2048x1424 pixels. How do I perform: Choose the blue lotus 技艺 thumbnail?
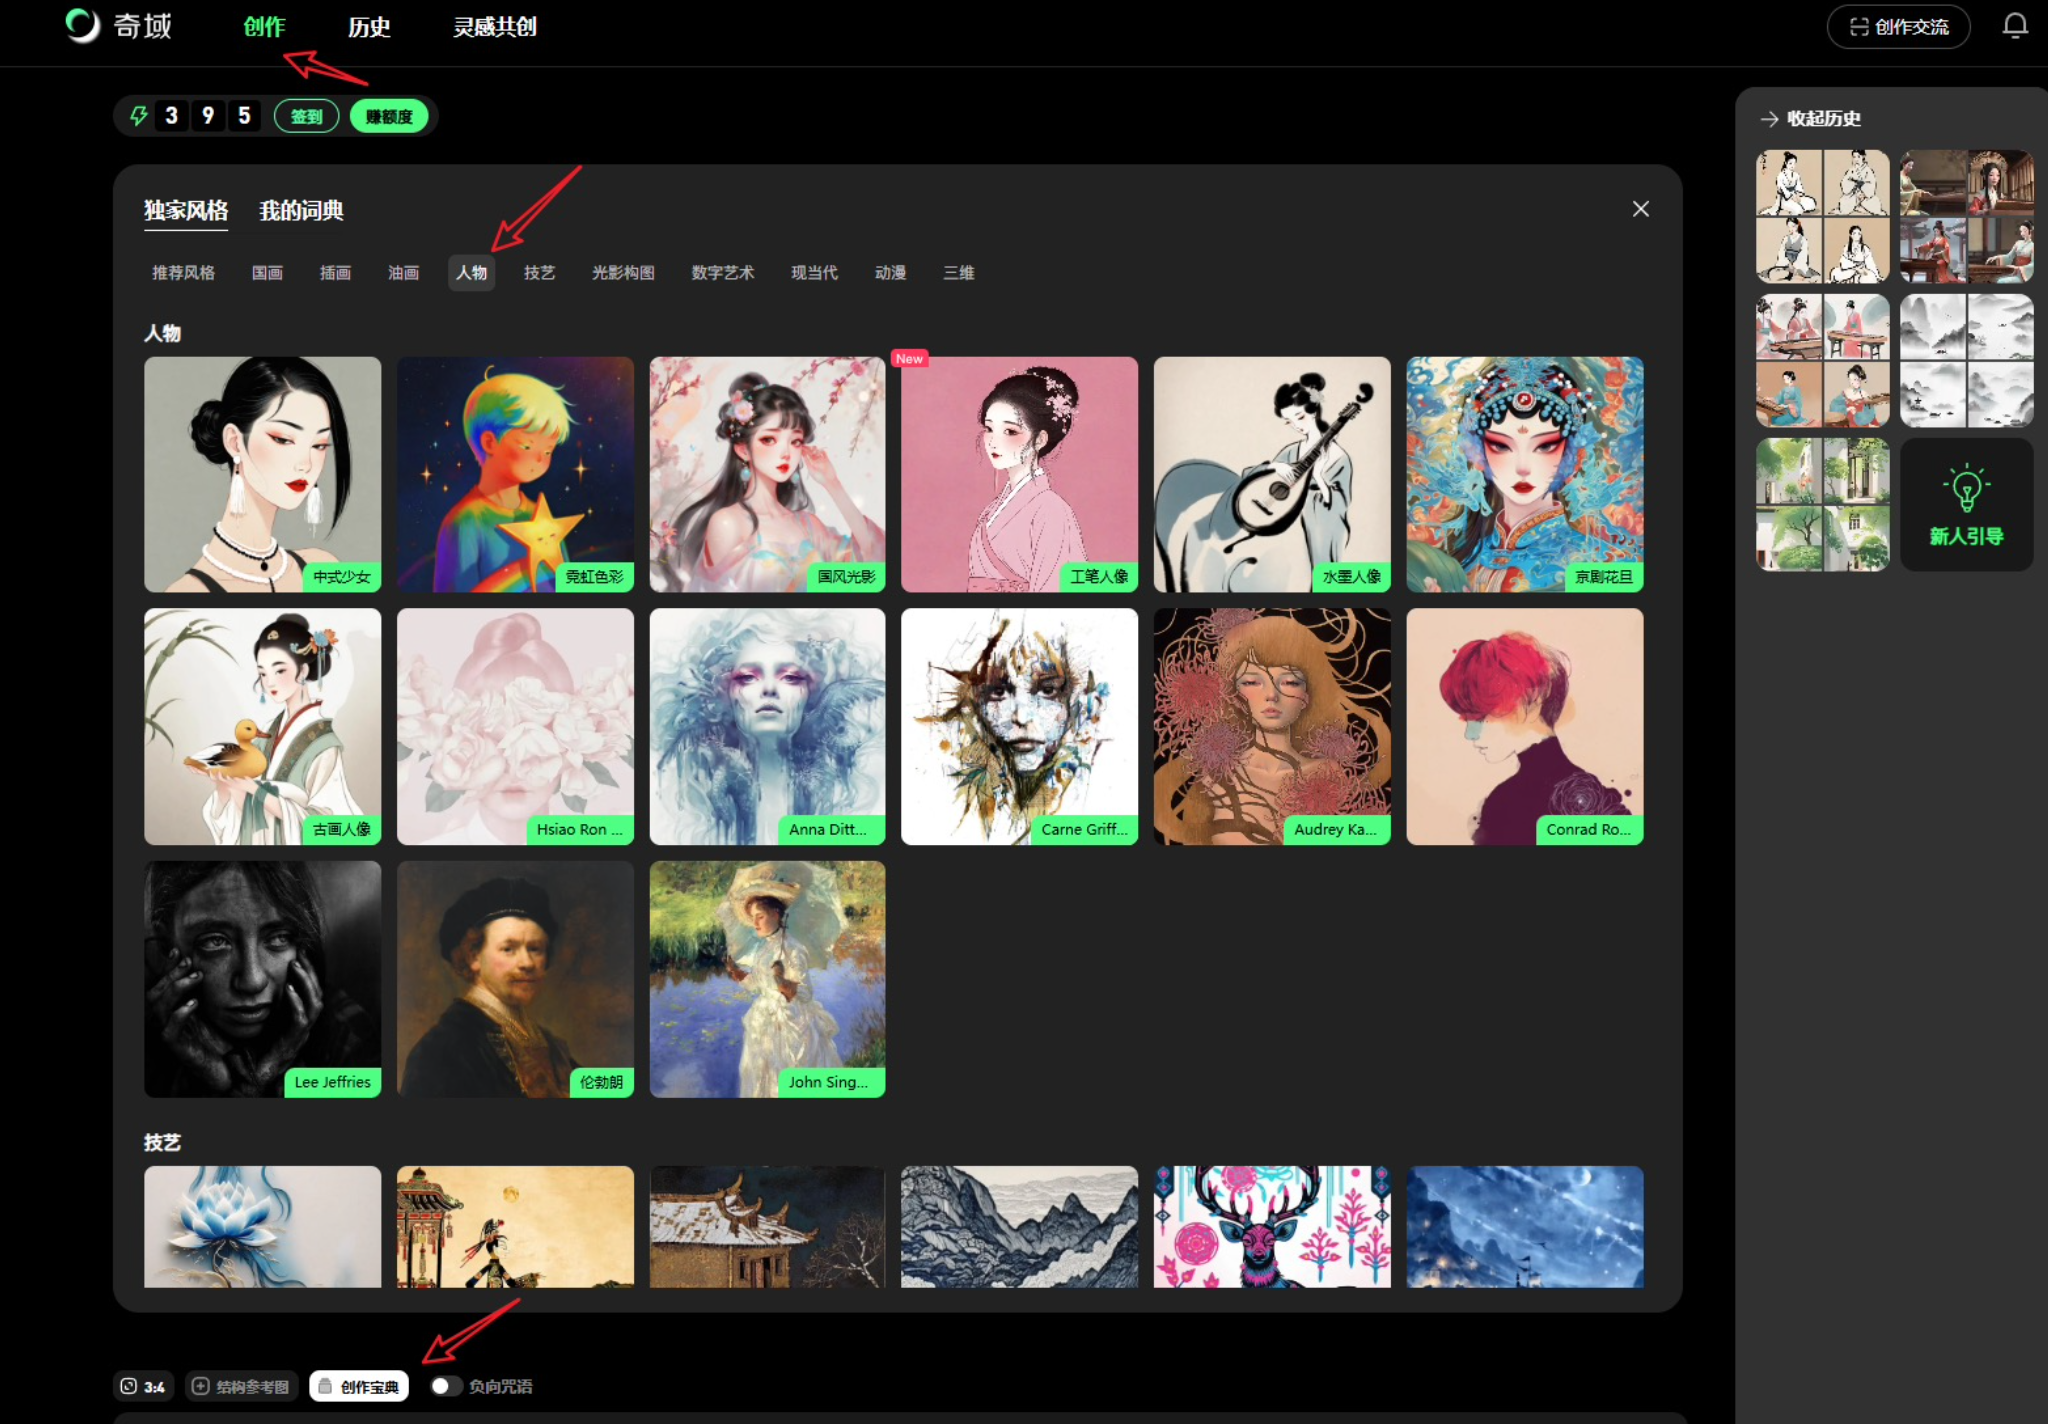click(x=262, y=1226)
